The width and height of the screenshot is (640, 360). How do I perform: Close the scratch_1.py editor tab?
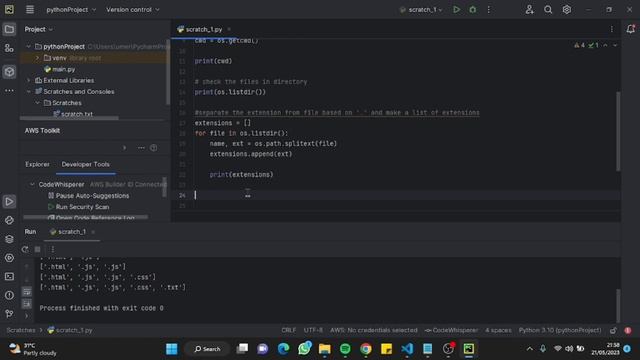(x=229, y=29)
